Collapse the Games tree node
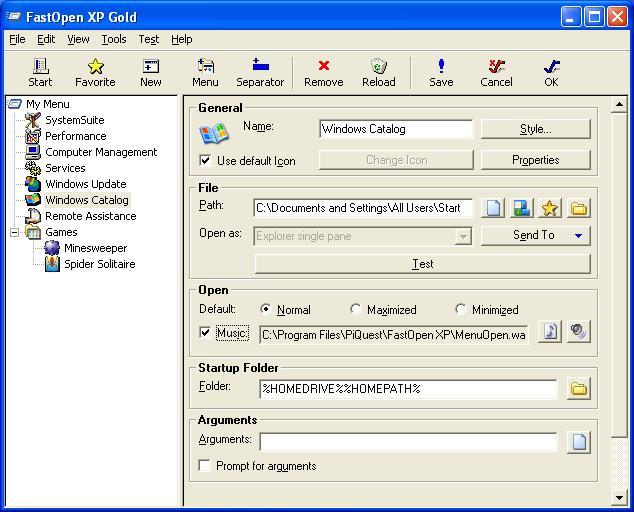This screenshot has width=634, height=512. click(x=15, y=232)
